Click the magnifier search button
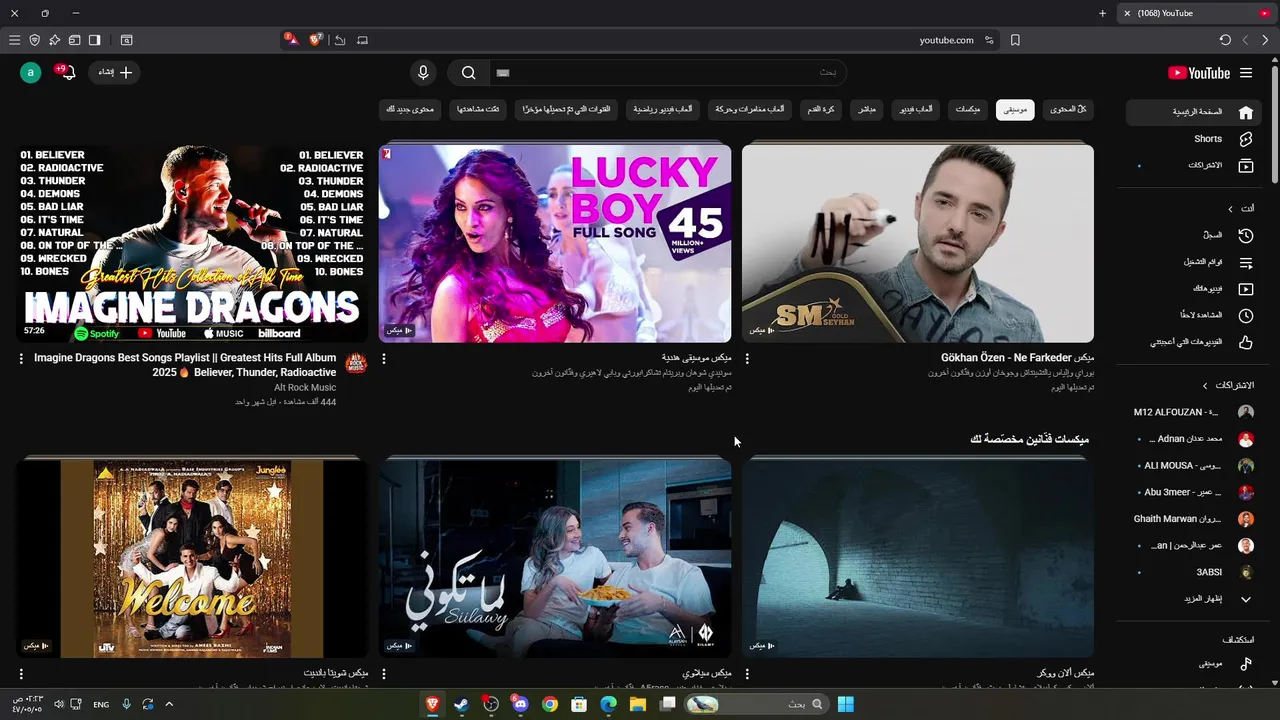 coord(468,73)
